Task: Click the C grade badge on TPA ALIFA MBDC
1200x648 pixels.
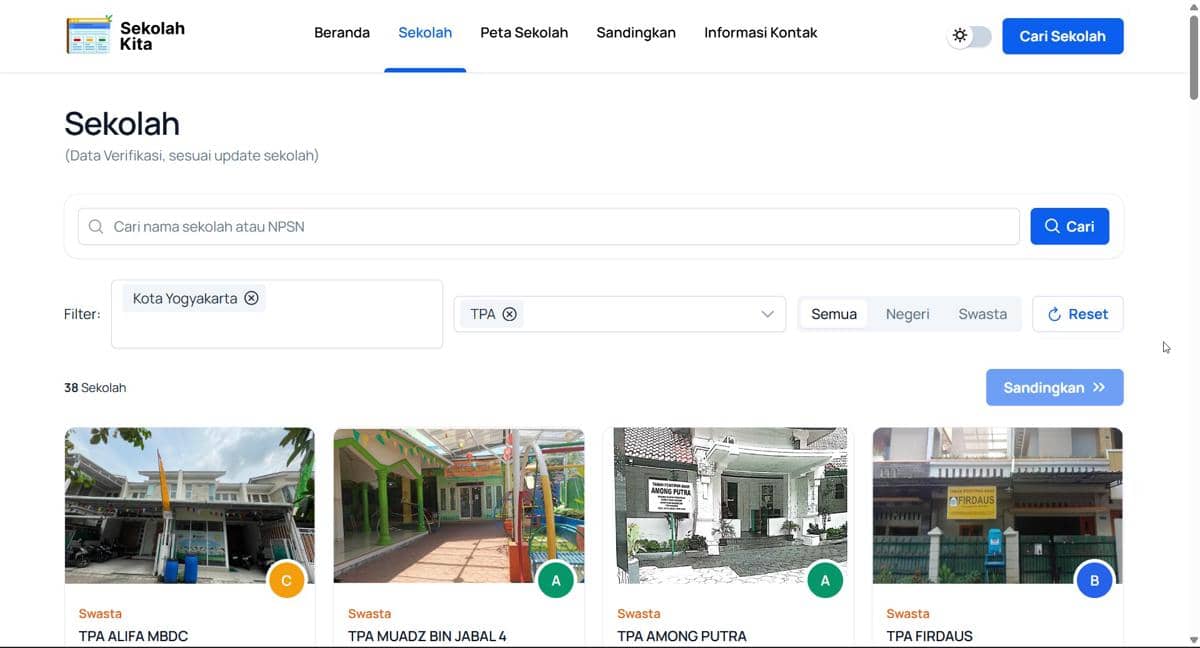Action: tap(286, 579)
